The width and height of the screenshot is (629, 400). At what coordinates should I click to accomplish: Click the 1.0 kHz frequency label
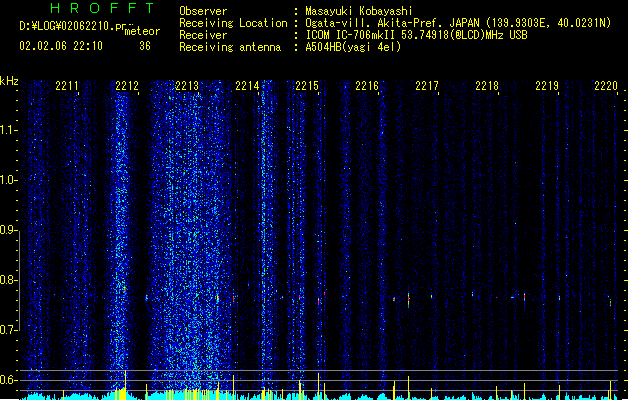point(8,180)
